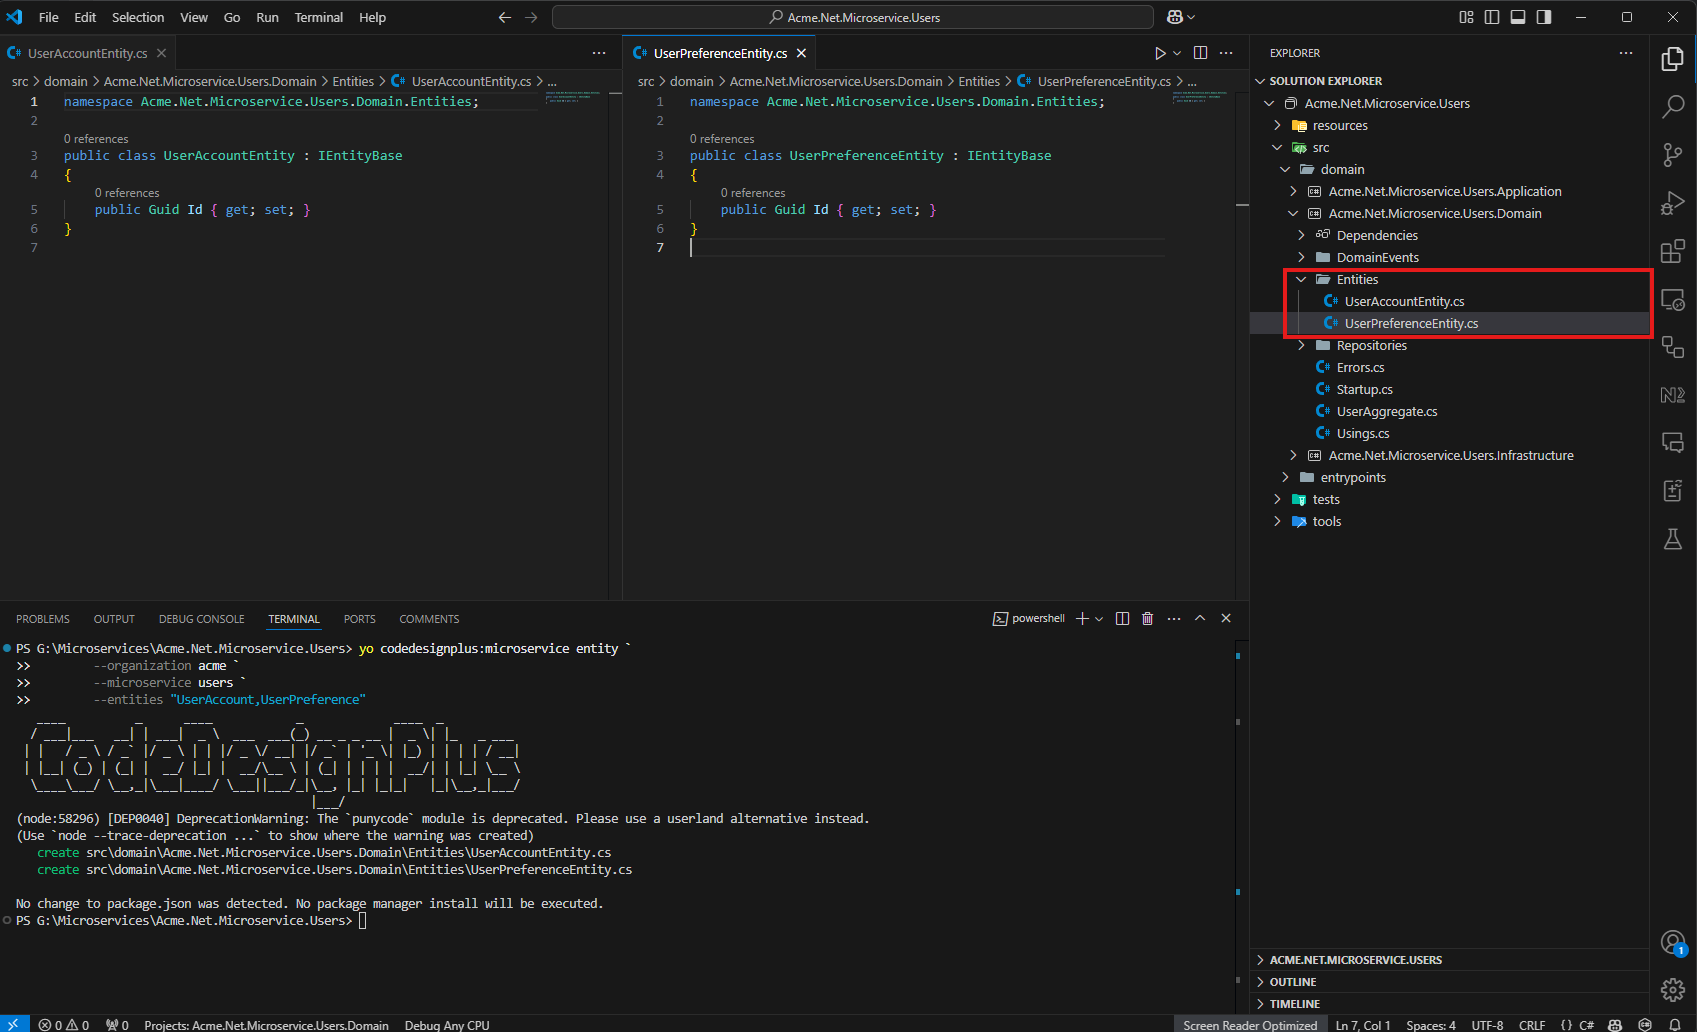1697x1032 pixels.
Task: Click the command center search box
Action: tap(853, 17)
